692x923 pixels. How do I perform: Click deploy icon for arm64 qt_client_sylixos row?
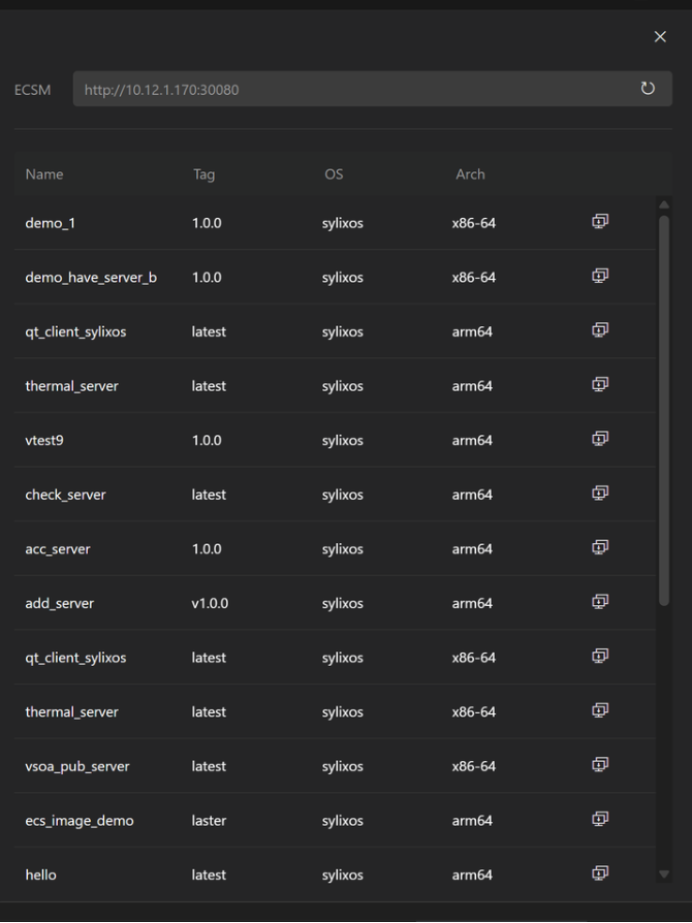[x=600, y=330]
